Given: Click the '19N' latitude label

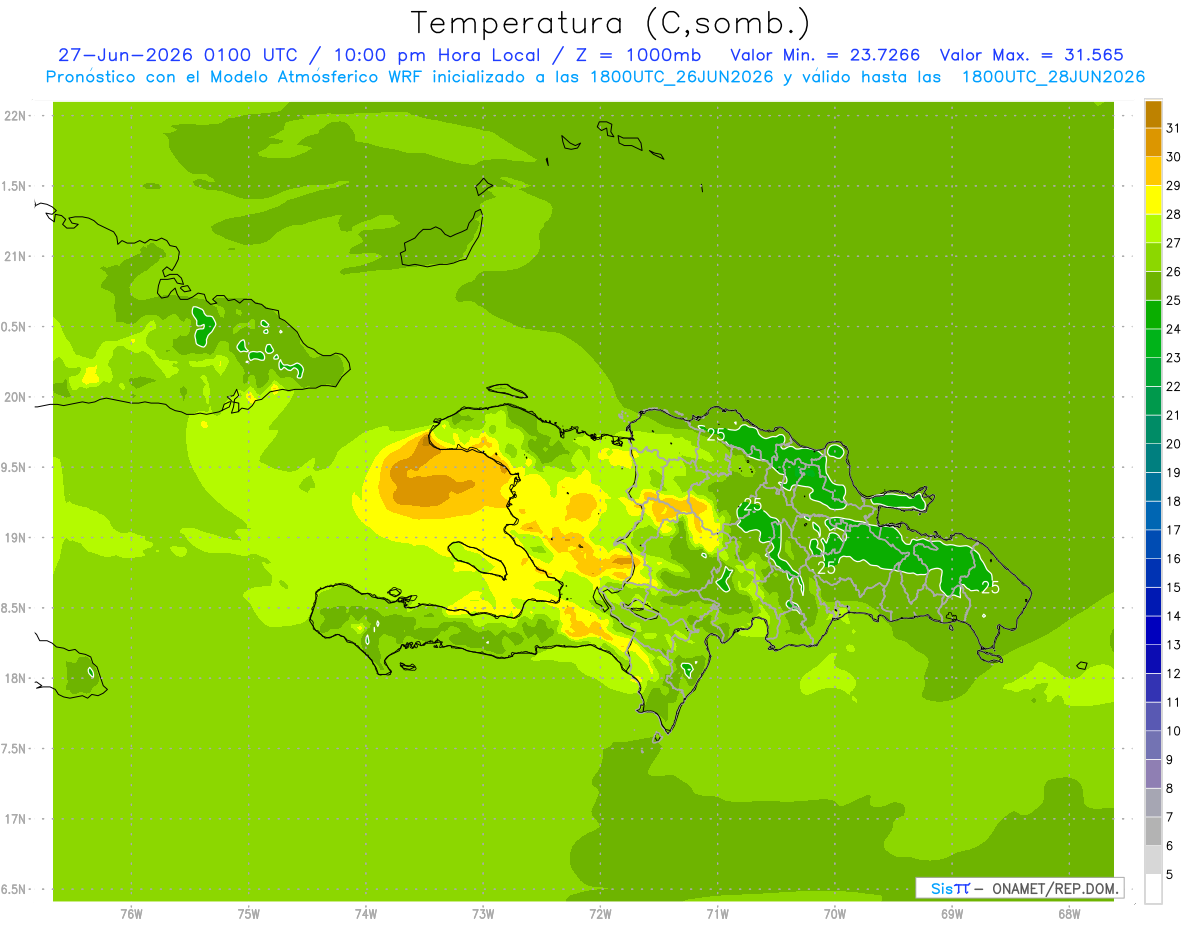Looking at the screenshot, I should [x=15, y=538].
